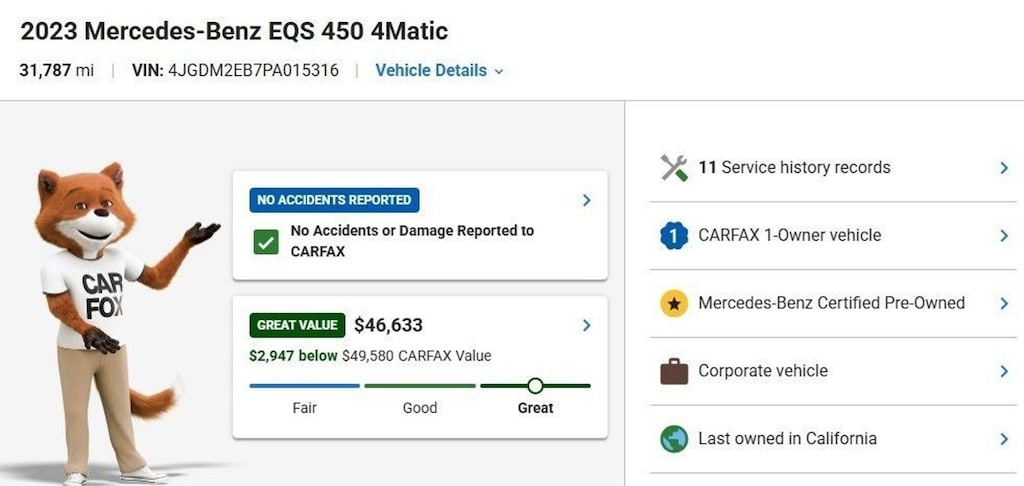This screenshot has height=486, width=1024.
Task: Open arrow on Great Value price card
Action: tap(586, 325)
